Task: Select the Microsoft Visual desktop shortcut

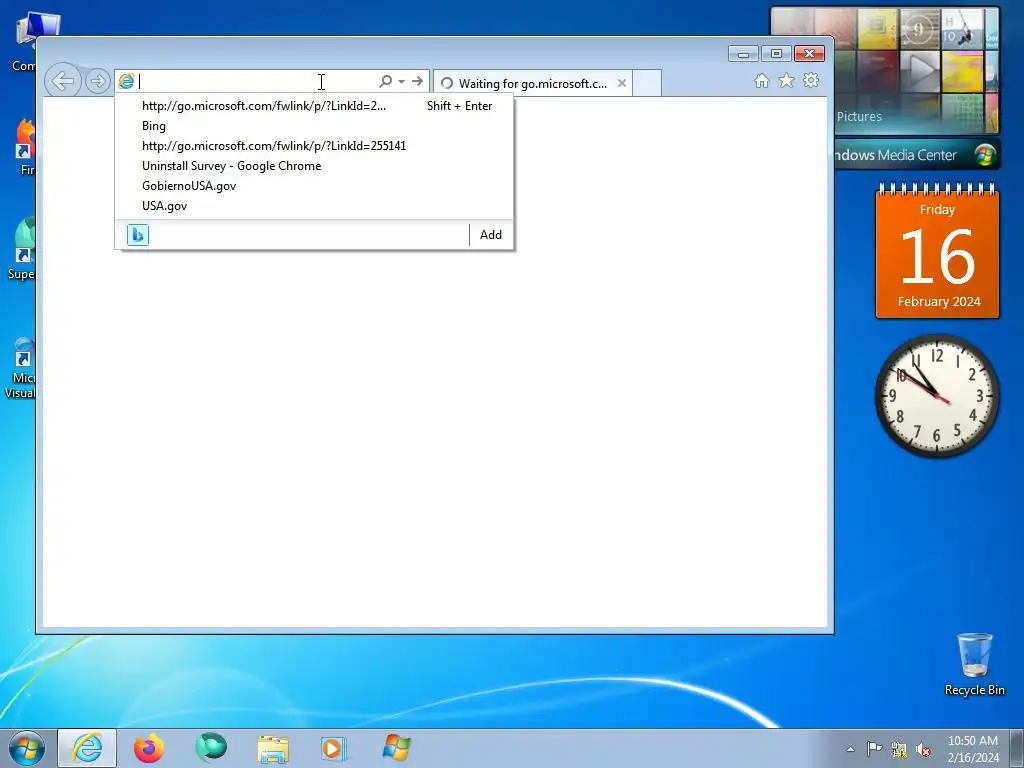Action: pyautogui.click(x=20, y=368)
